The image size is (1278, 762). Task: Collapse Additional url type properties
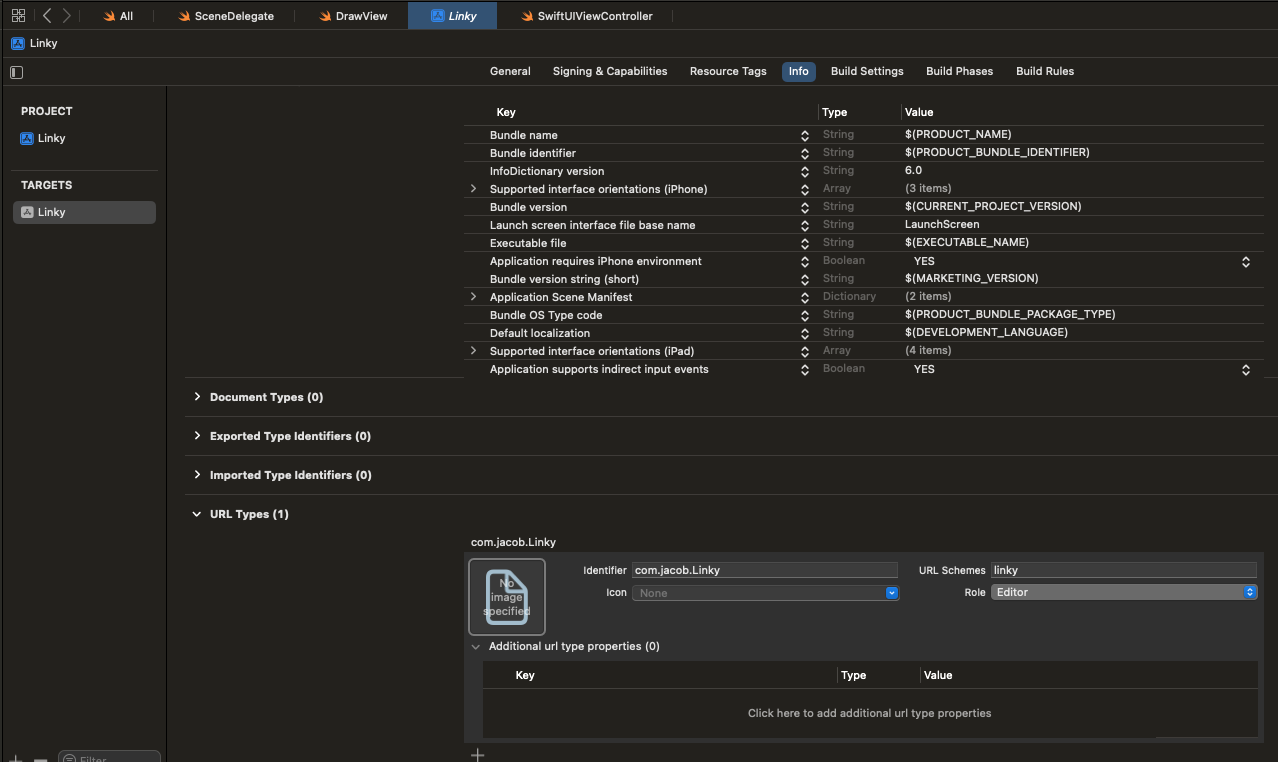[x=476, y=647]
